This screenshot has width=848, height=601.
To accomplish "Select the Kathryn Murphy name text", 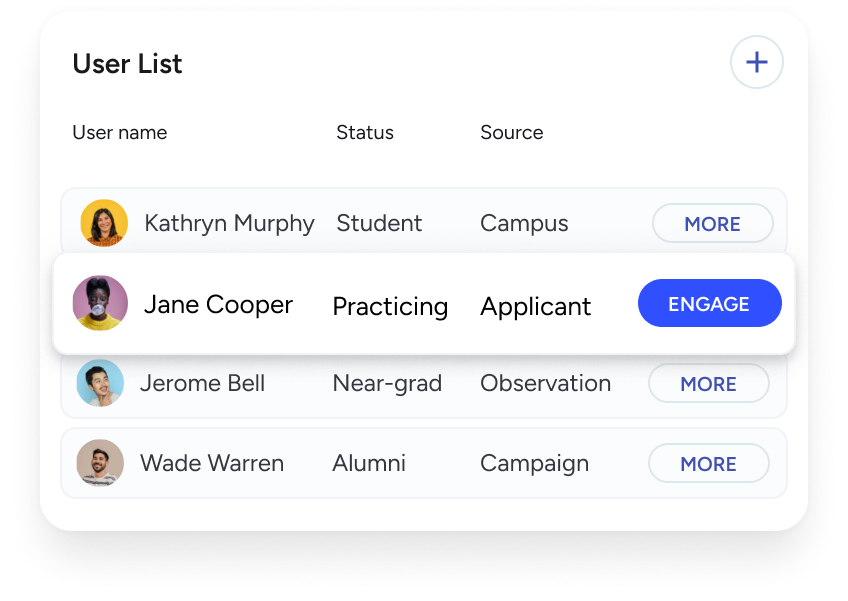I will (x=229, y=224).
